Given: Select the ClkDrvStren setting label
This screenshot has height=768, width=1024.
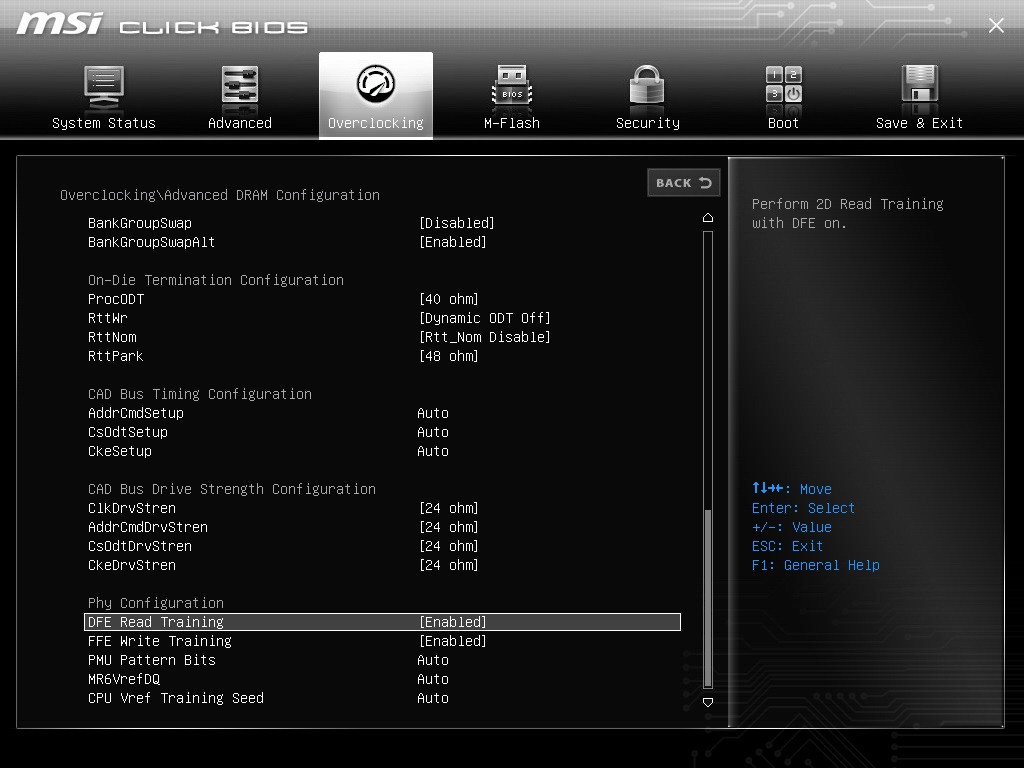Looking at the screenshot, I should 132,508.
